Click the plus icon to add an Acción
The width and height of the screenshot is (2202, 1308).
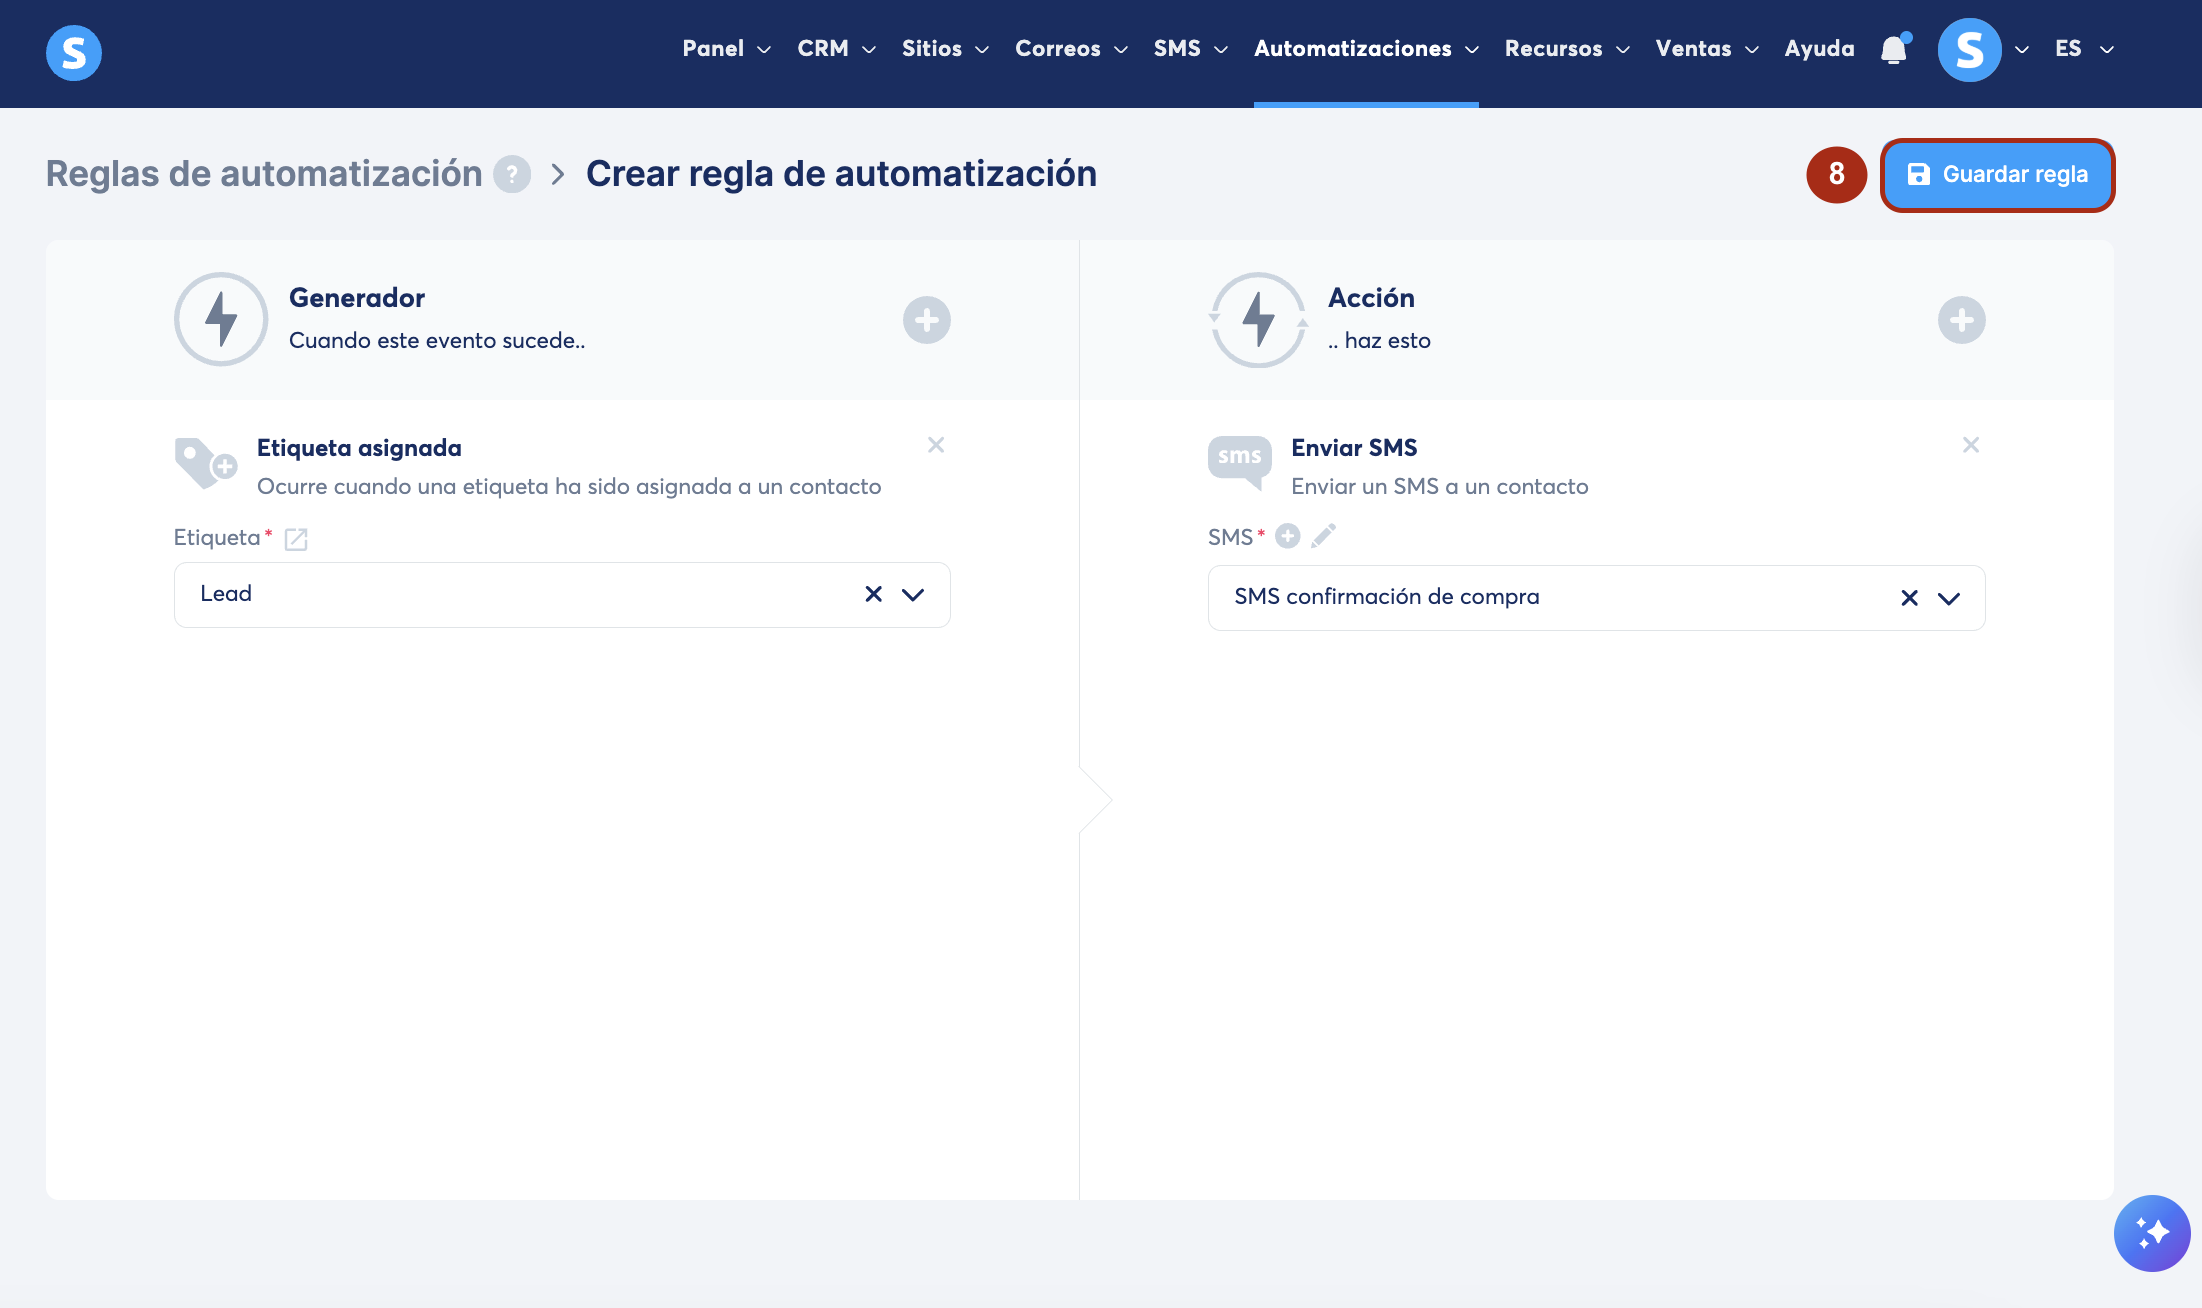click(x=1961, y=320)
